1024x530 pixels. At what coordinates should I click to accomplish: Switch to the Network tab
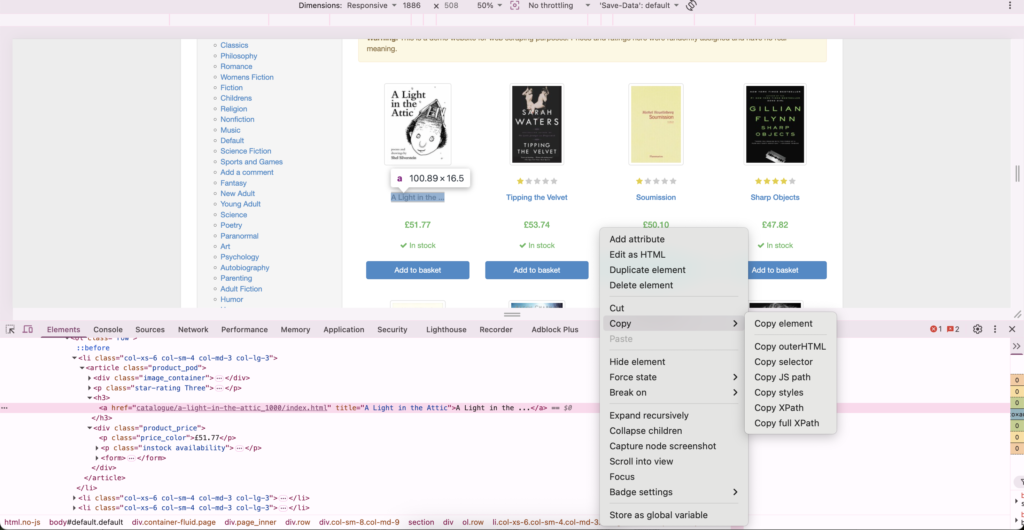click(193, 330)
